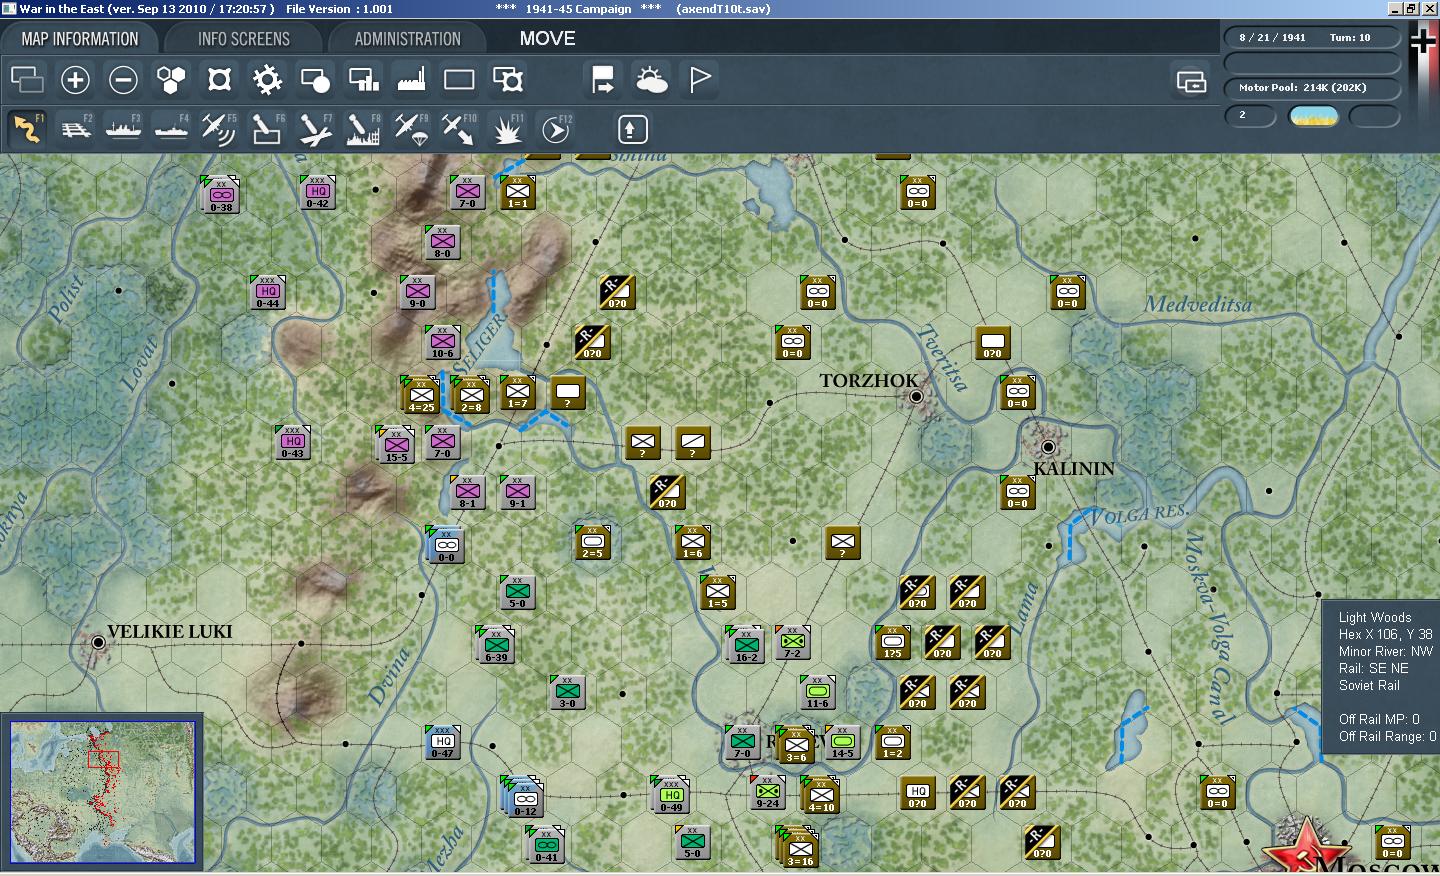Screen dimensions: 1440x876
Task: Zoom in with the plus icon
Action: point(75,79)
